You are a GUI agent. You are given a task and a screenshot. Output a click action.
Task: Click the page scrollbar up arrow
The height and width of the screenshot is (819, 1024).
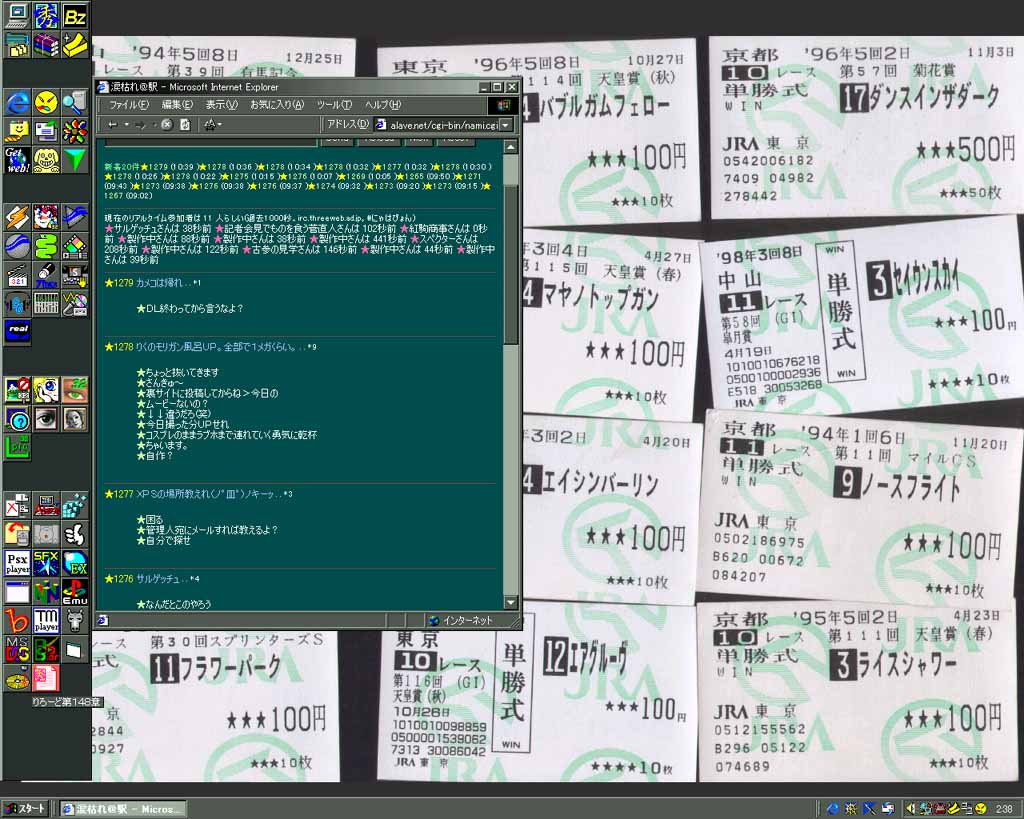[511, 146]
